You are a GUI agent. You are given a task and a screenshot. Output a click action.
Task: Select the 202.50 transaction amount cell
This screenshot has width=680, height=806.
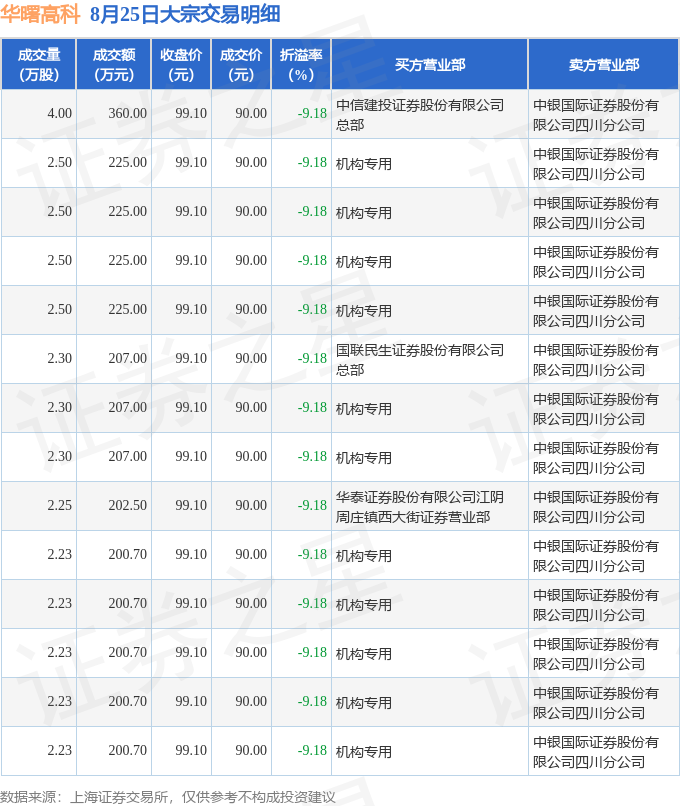click(114, 506)
